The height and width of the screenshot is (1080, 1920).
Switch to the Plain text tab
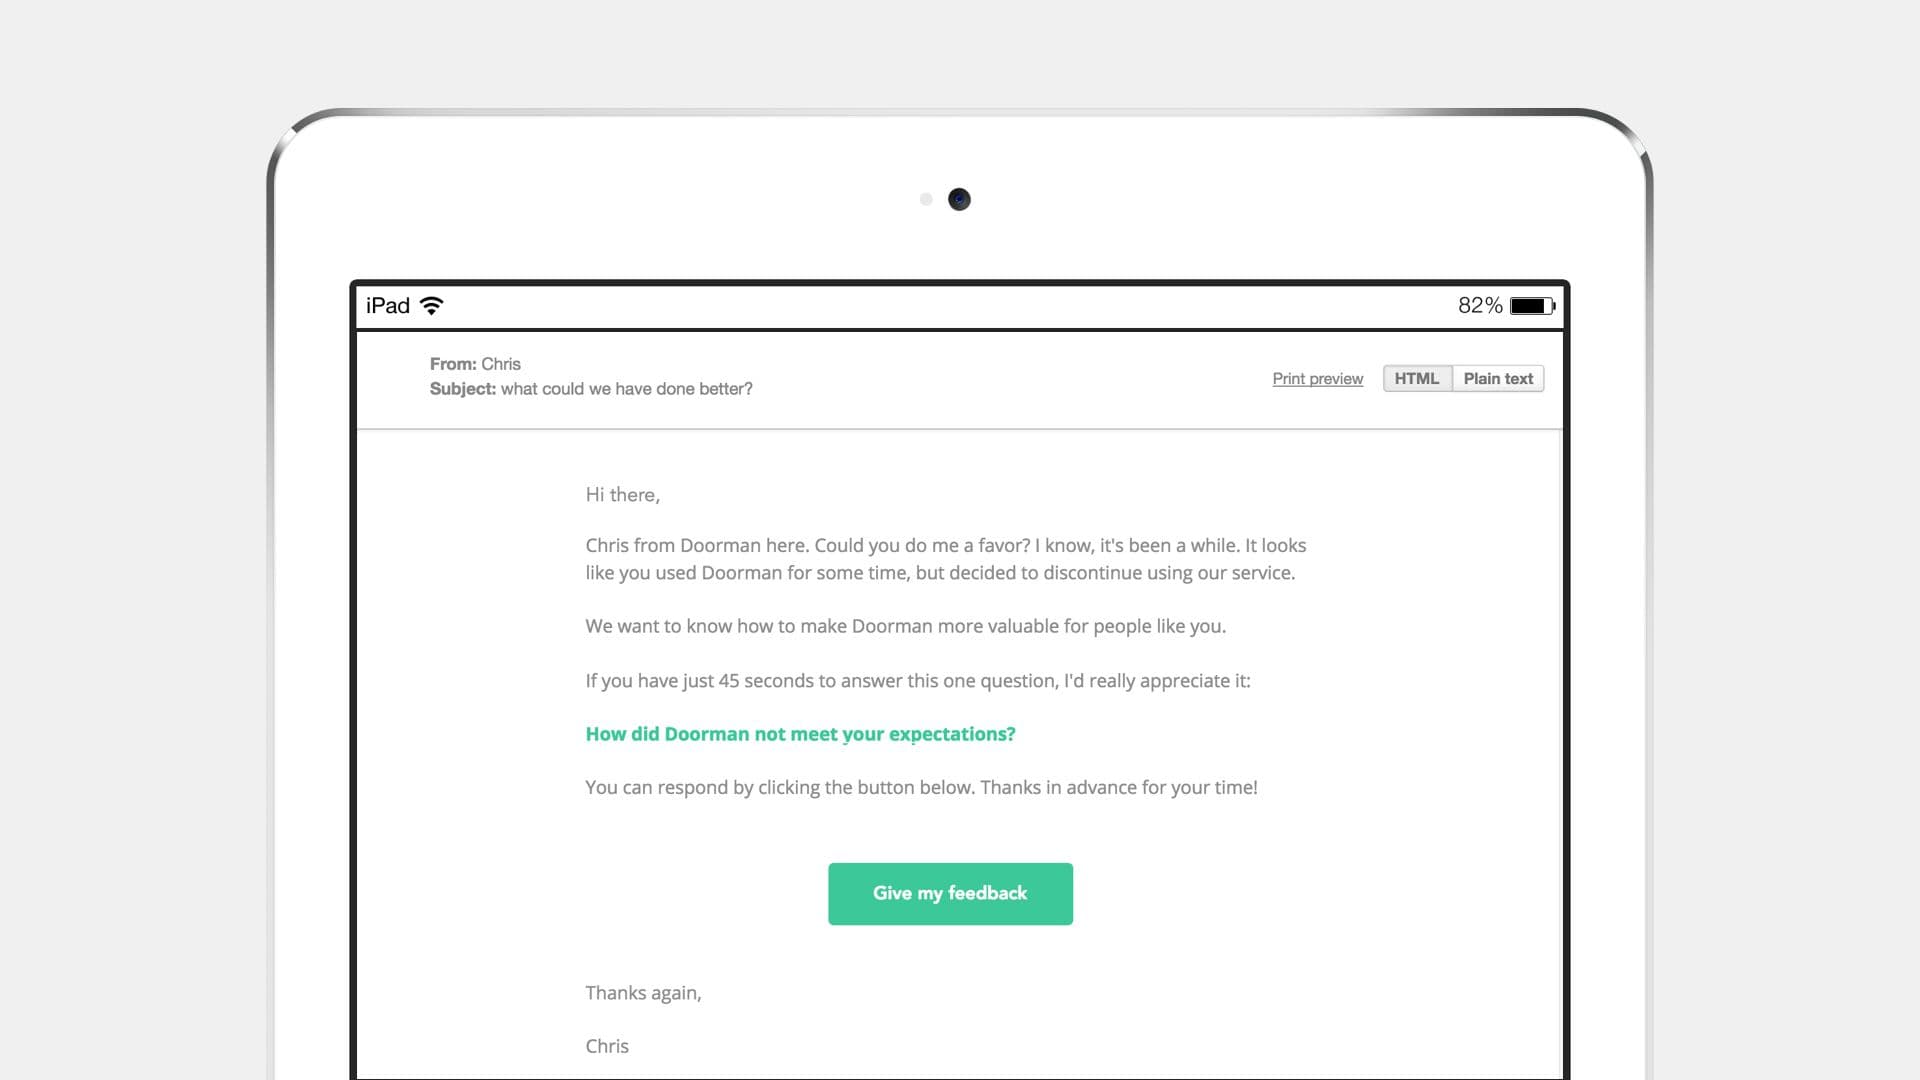point(1497,379)
